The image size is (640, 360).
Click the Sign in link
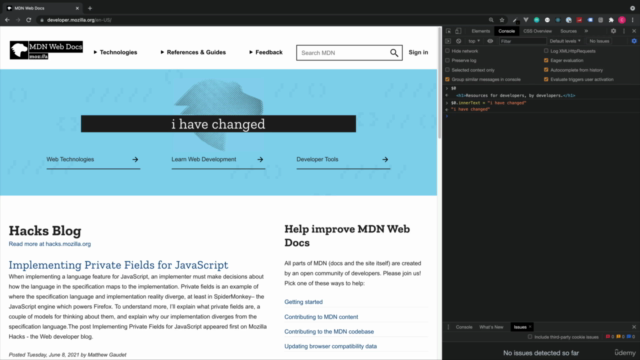(x=418, y=52)
